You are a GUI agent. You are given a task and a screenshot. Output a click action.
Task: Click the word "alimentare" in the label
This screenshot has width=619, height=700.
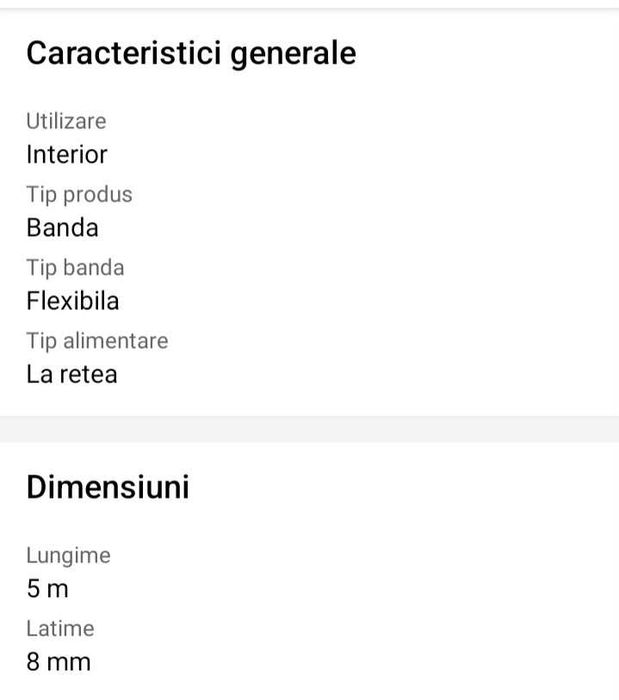[116, 341]
